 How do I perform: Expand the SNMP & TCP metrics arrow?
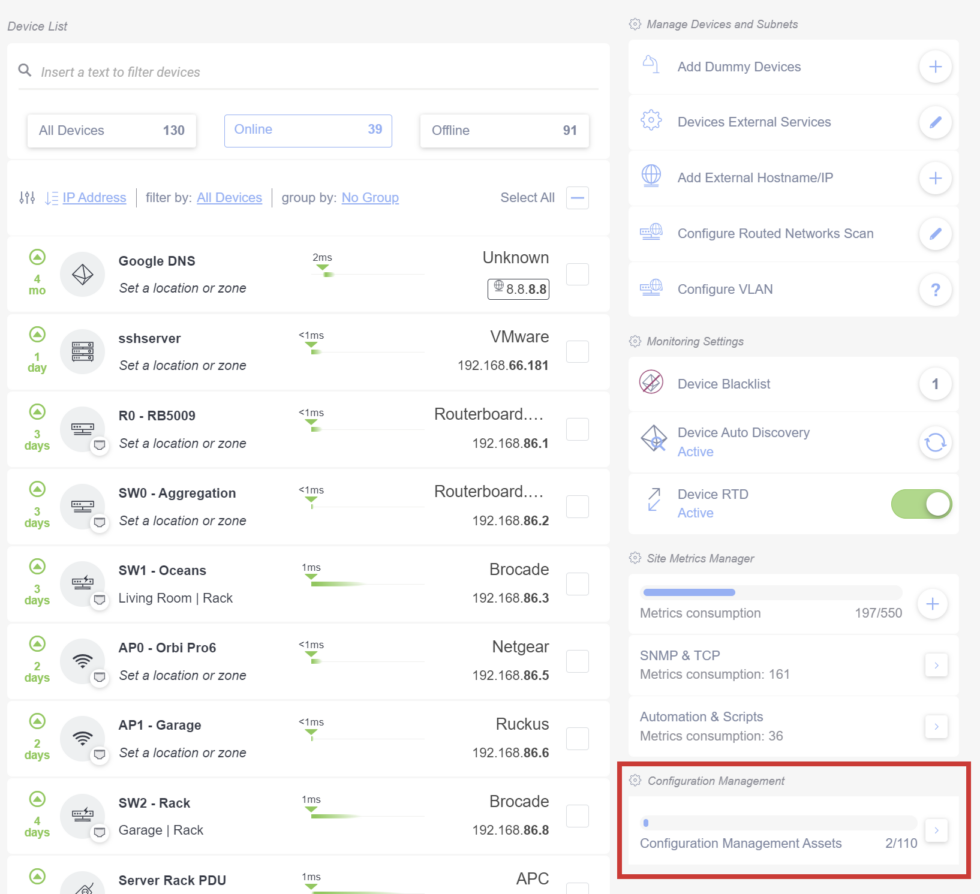point(935,665)
